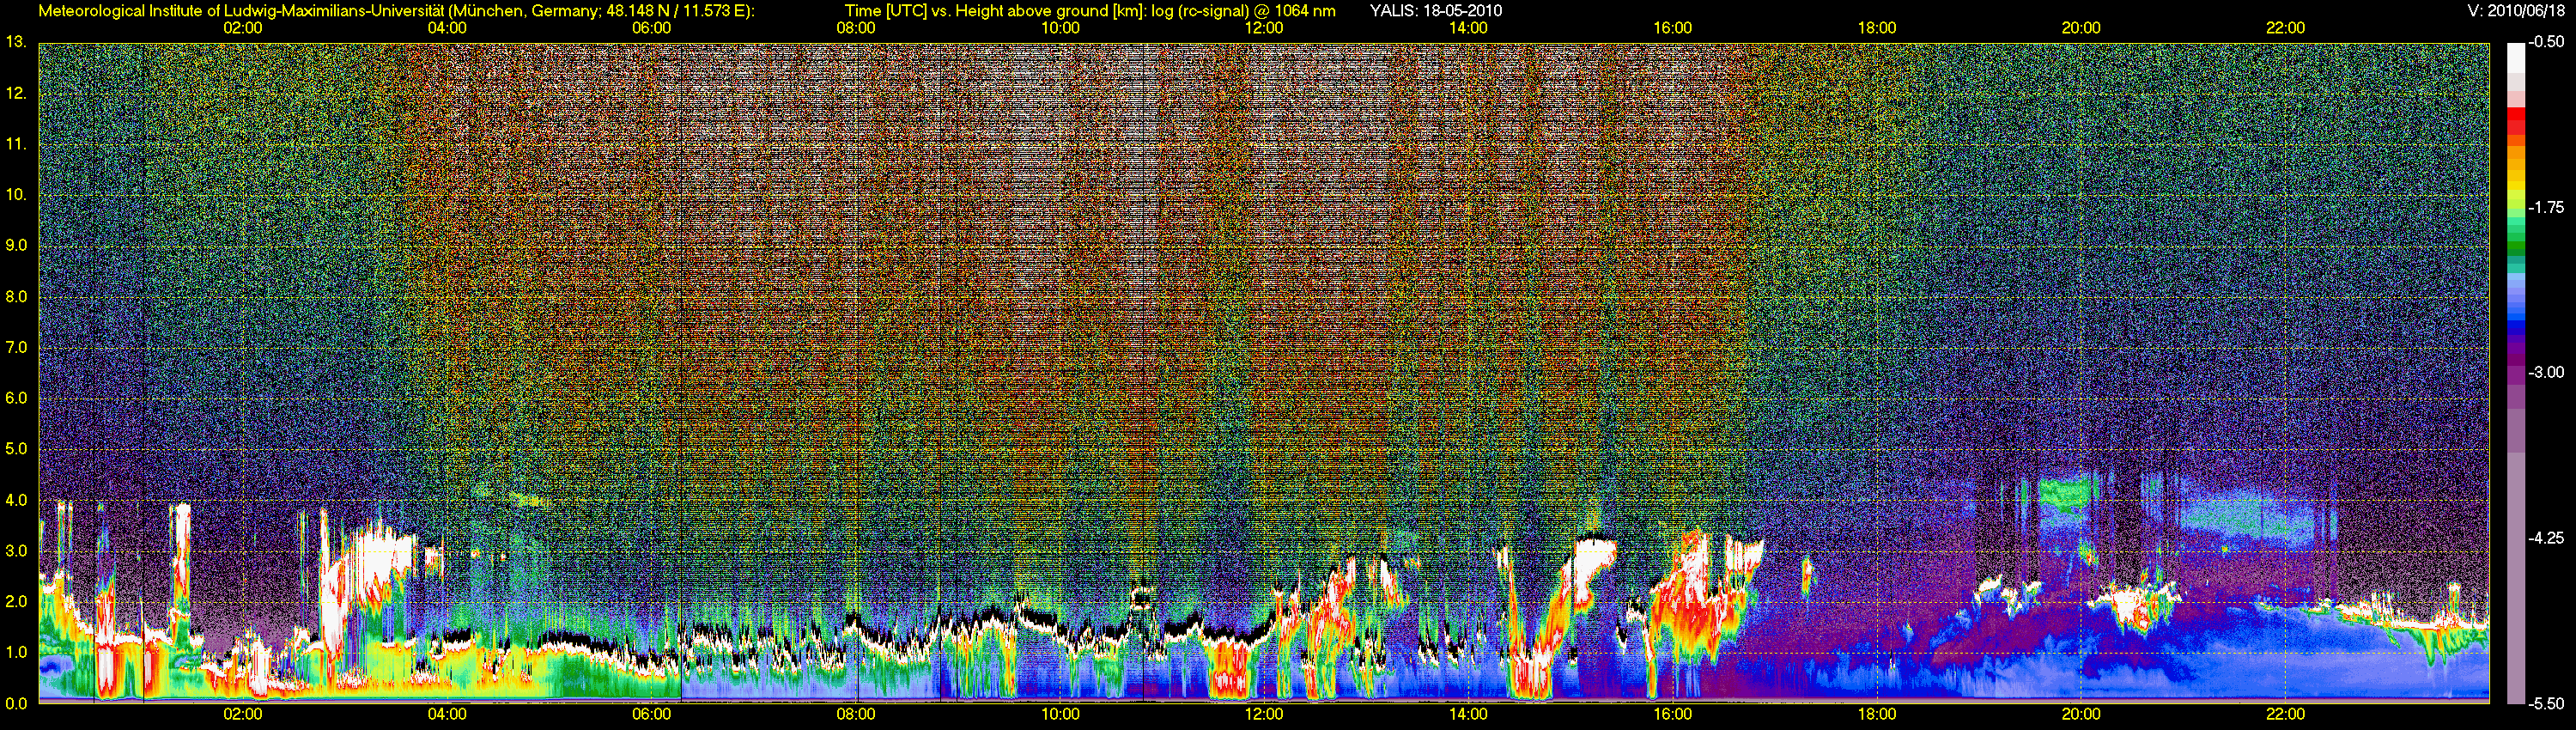Click the height axis label 0.0

point(16,703)
